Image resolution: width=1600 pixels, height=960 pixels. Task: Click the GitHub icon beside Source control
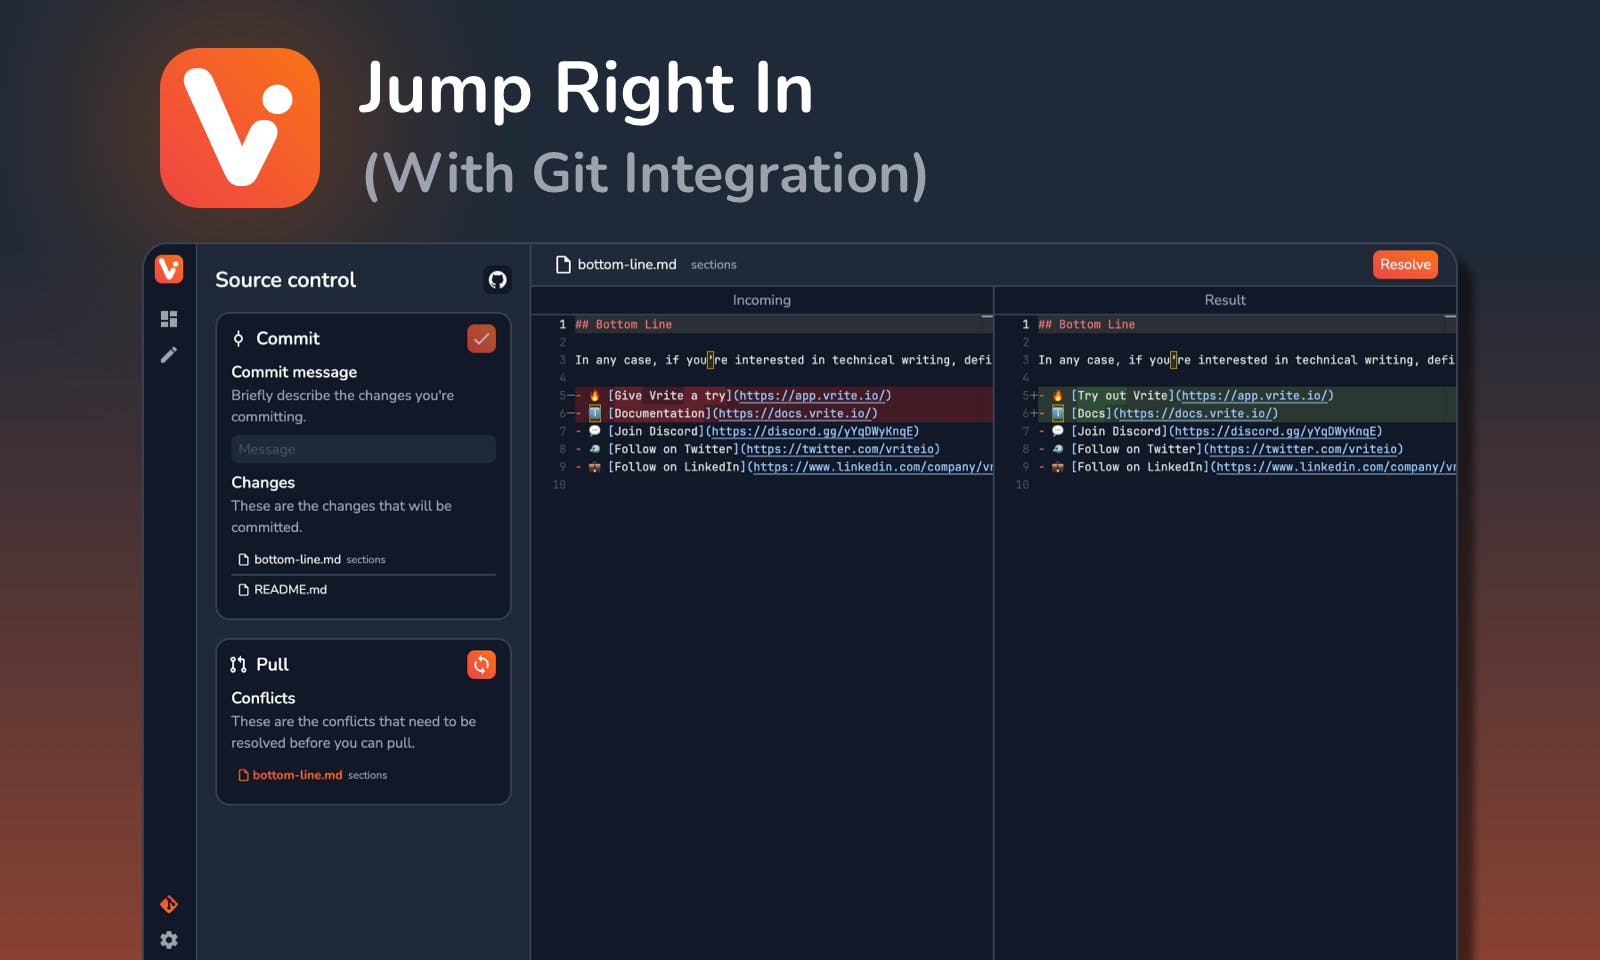coord(497,280)
